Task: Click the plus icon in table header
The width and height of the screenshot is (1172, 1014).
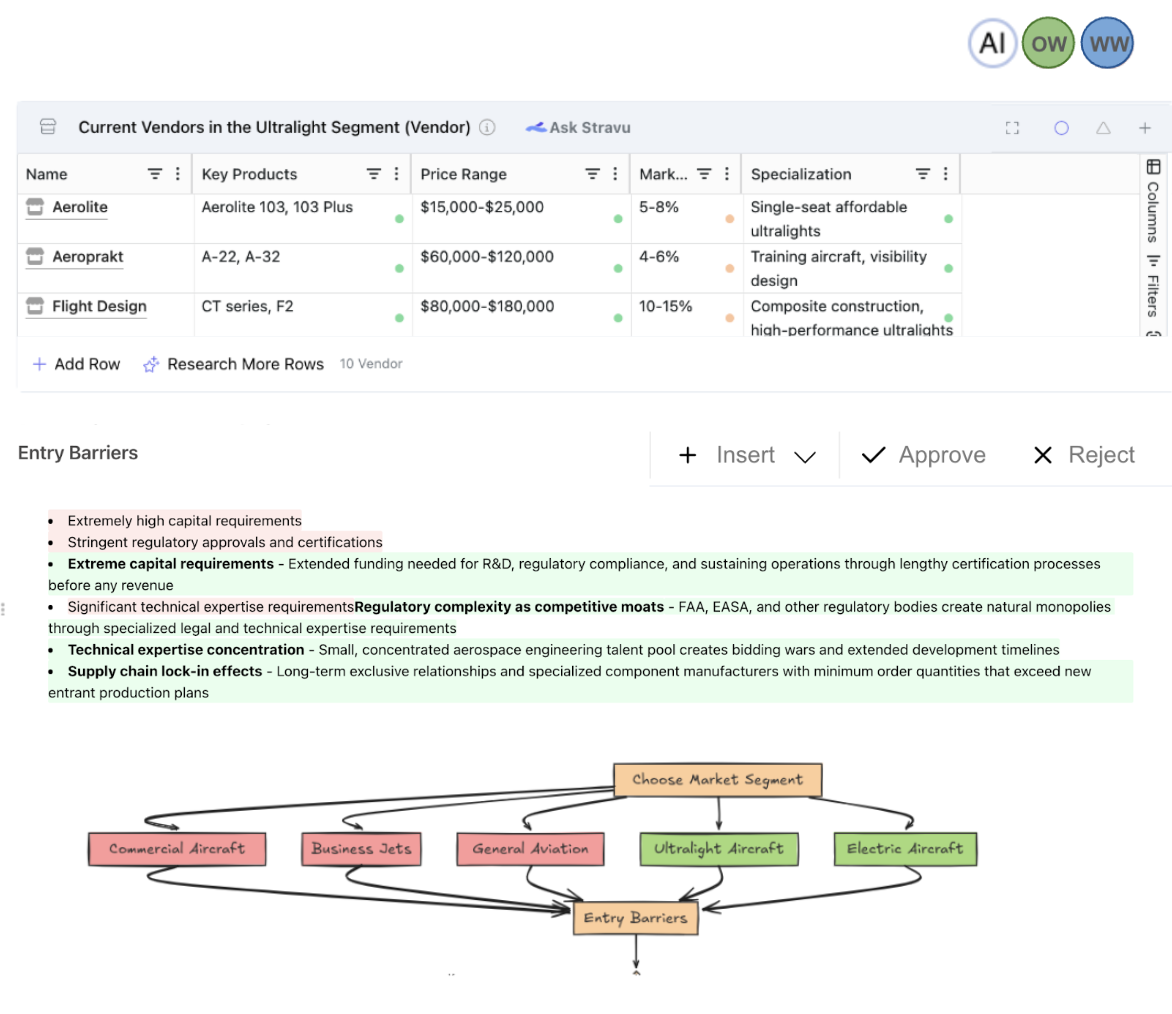Action: [x=1144, y=128]
